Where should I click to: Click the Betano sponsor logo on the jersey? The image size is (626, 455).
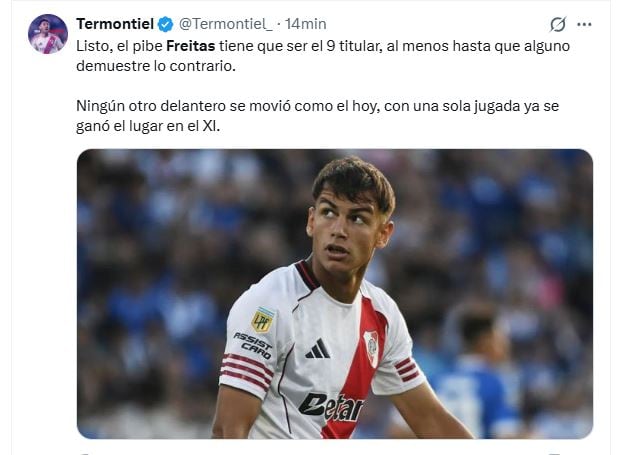[x=331, y=407]
